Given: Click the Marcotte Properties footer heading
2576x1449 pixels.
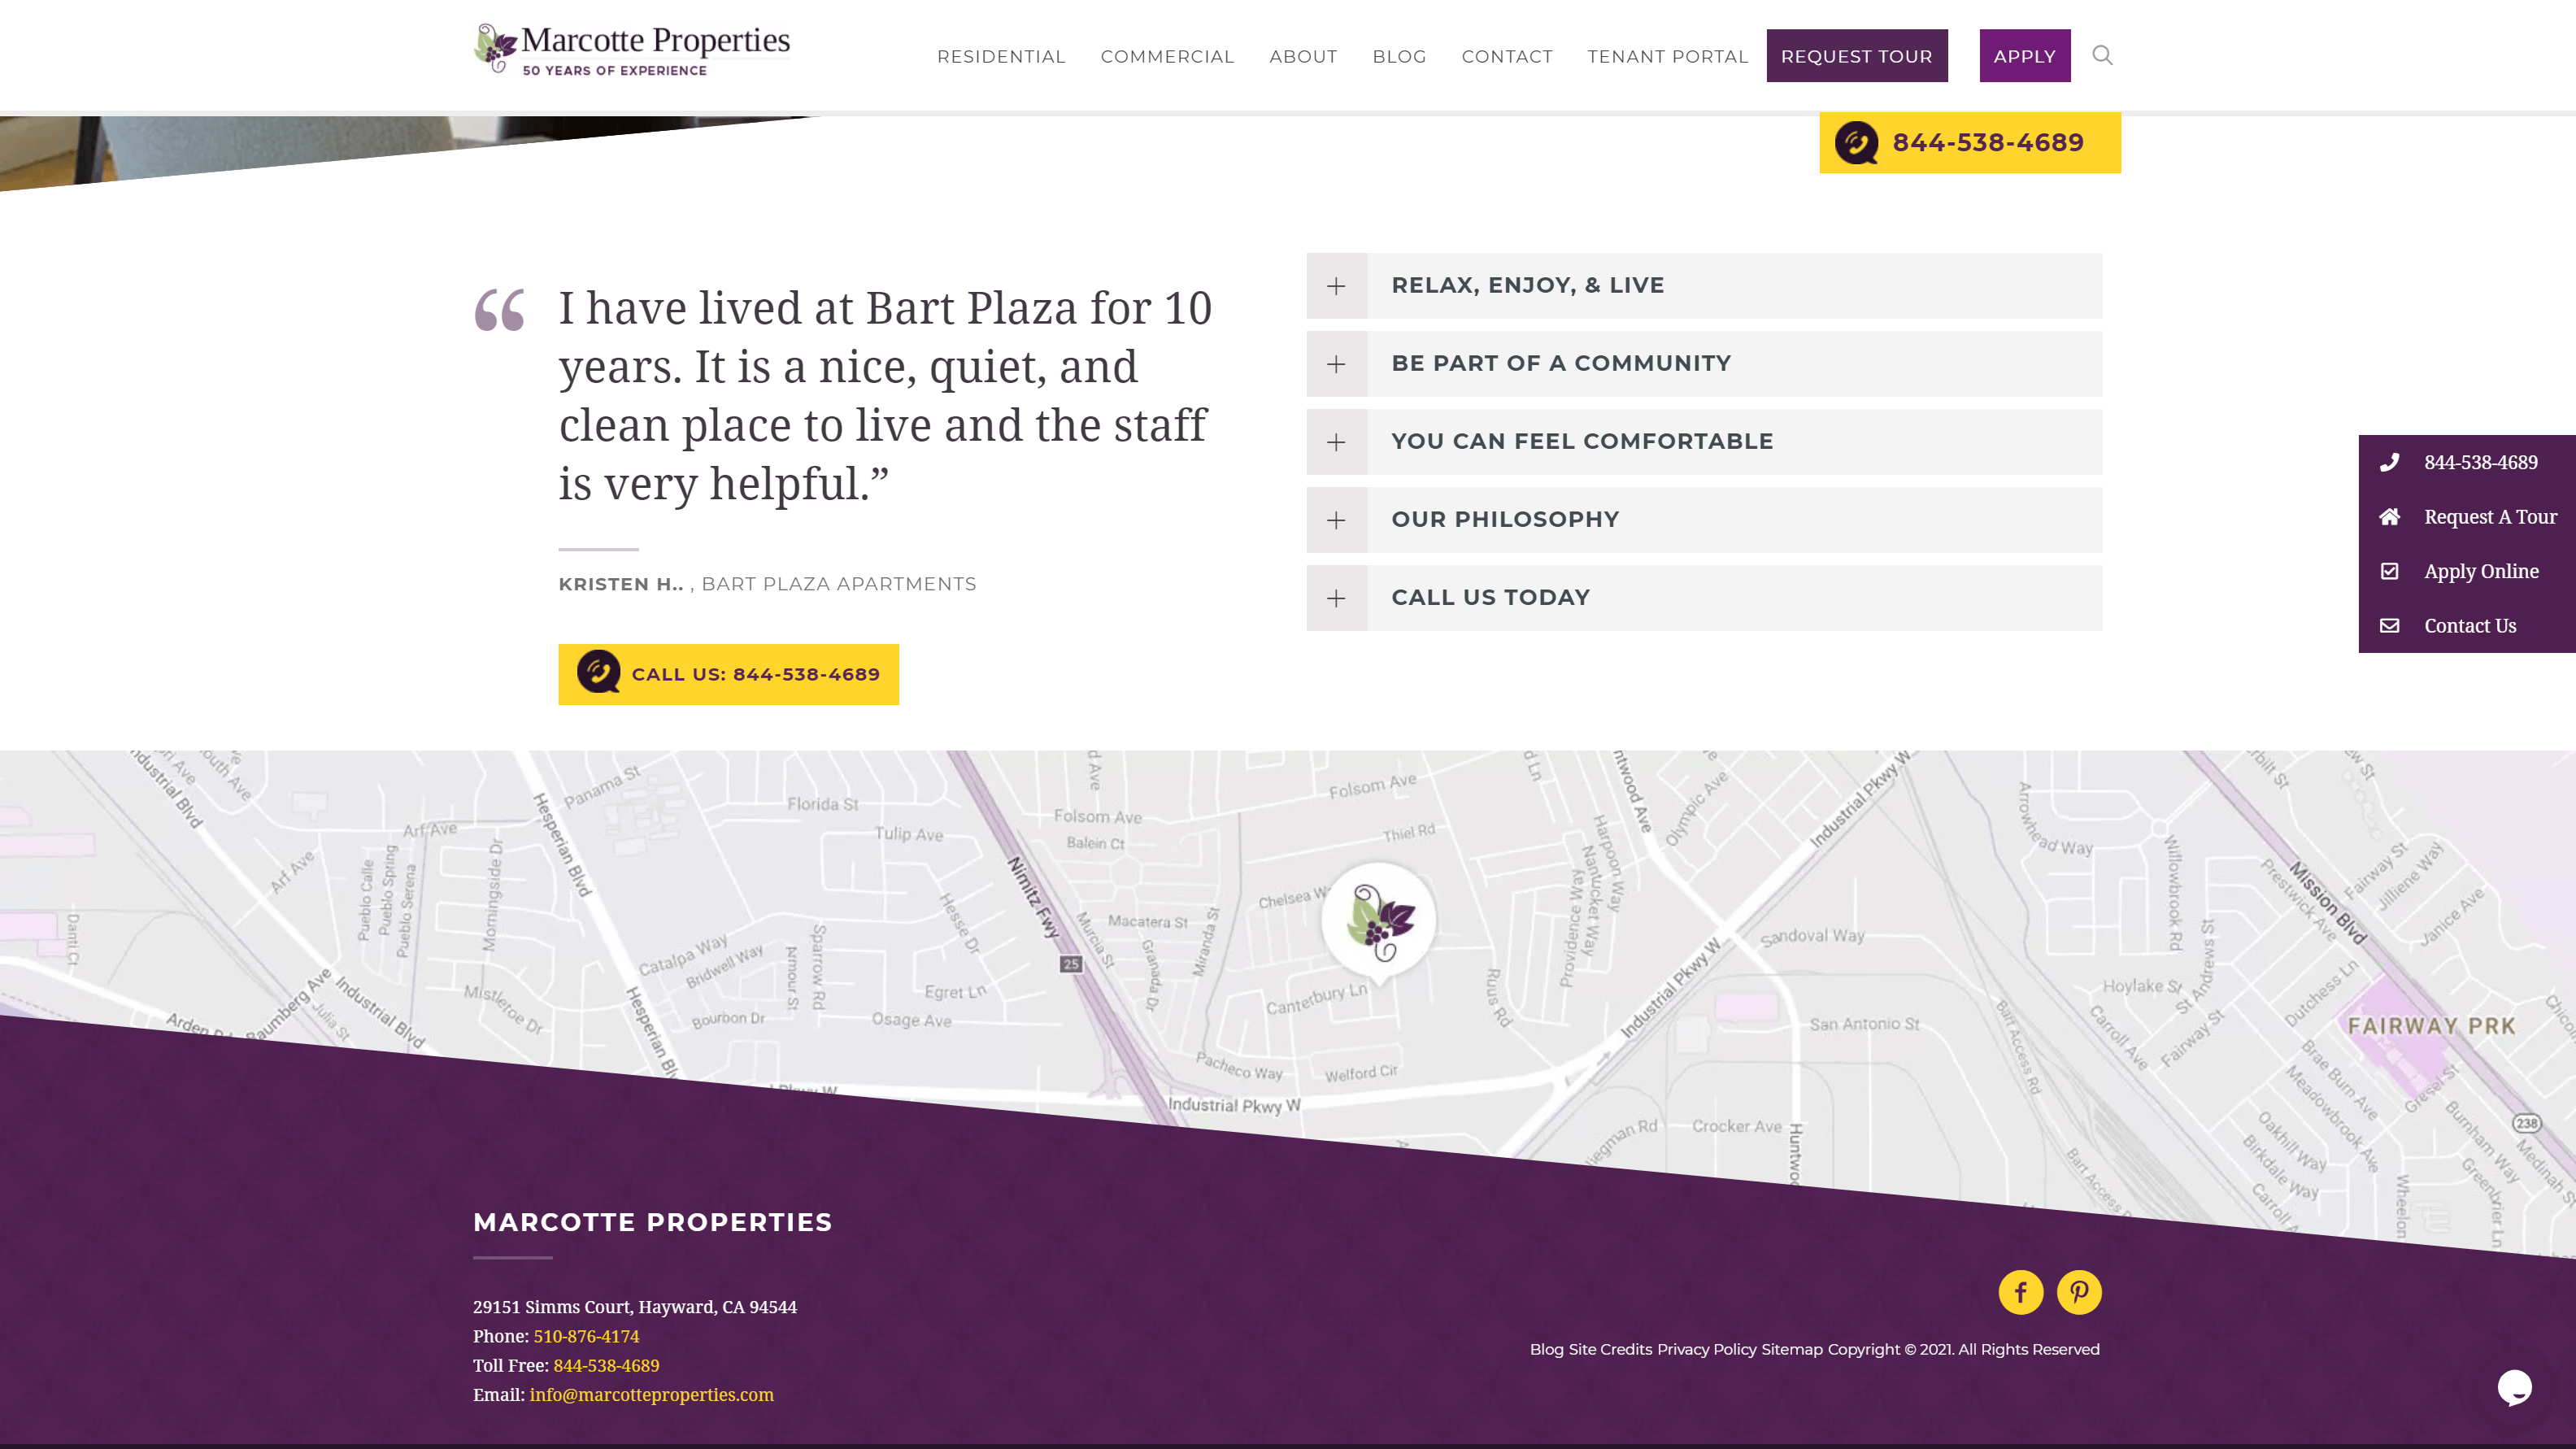Looking at the screenshot, I should click(652, 1222).
